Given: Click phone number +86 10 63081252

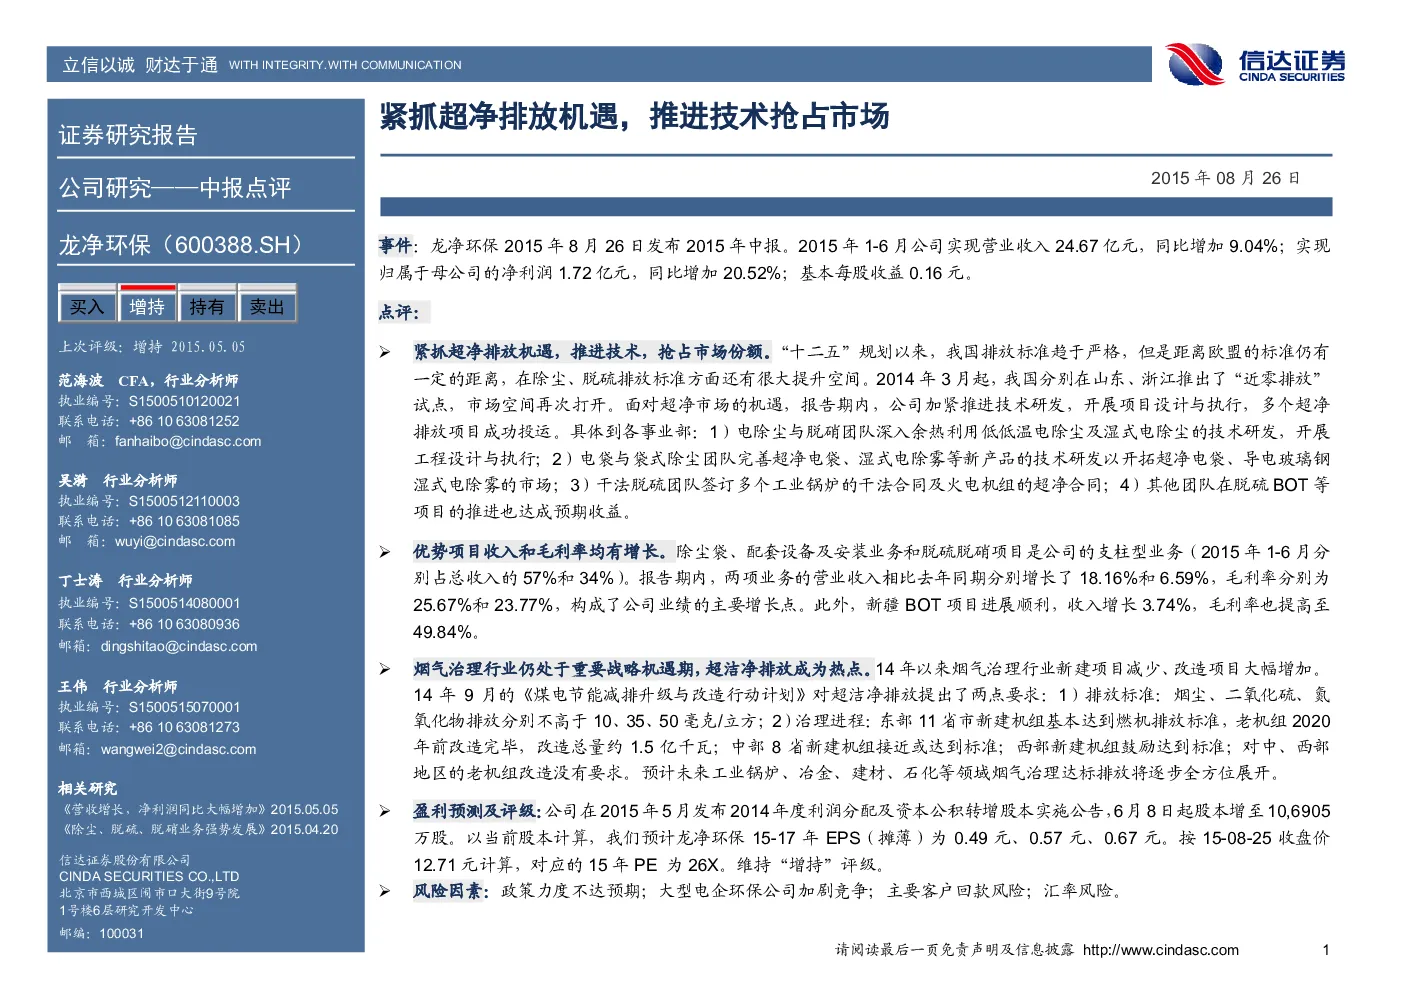Looking at the screenshot, I should tap(184, 421).
